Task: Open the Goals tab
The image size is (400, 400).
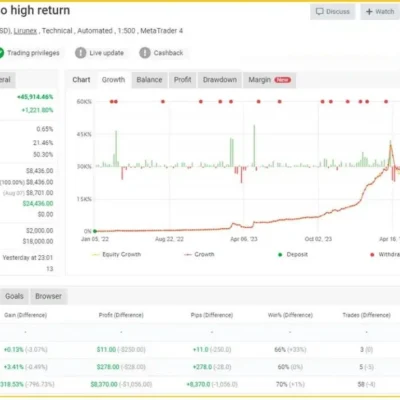Action: pyautogui.click(x=14, y=296)
